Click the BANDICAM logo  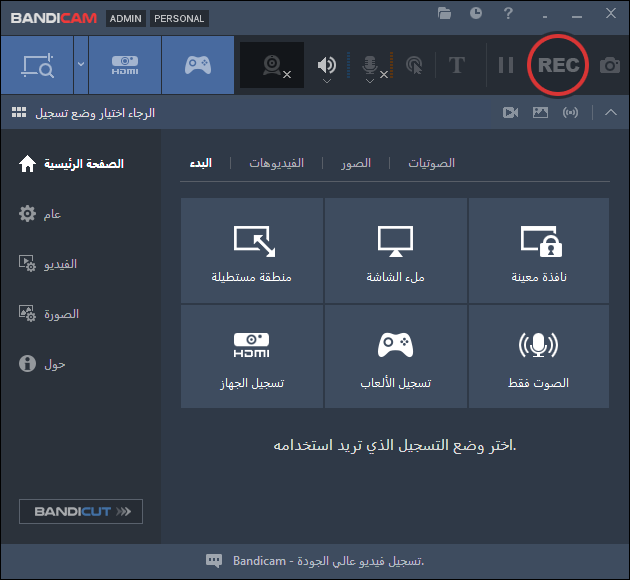54,18
